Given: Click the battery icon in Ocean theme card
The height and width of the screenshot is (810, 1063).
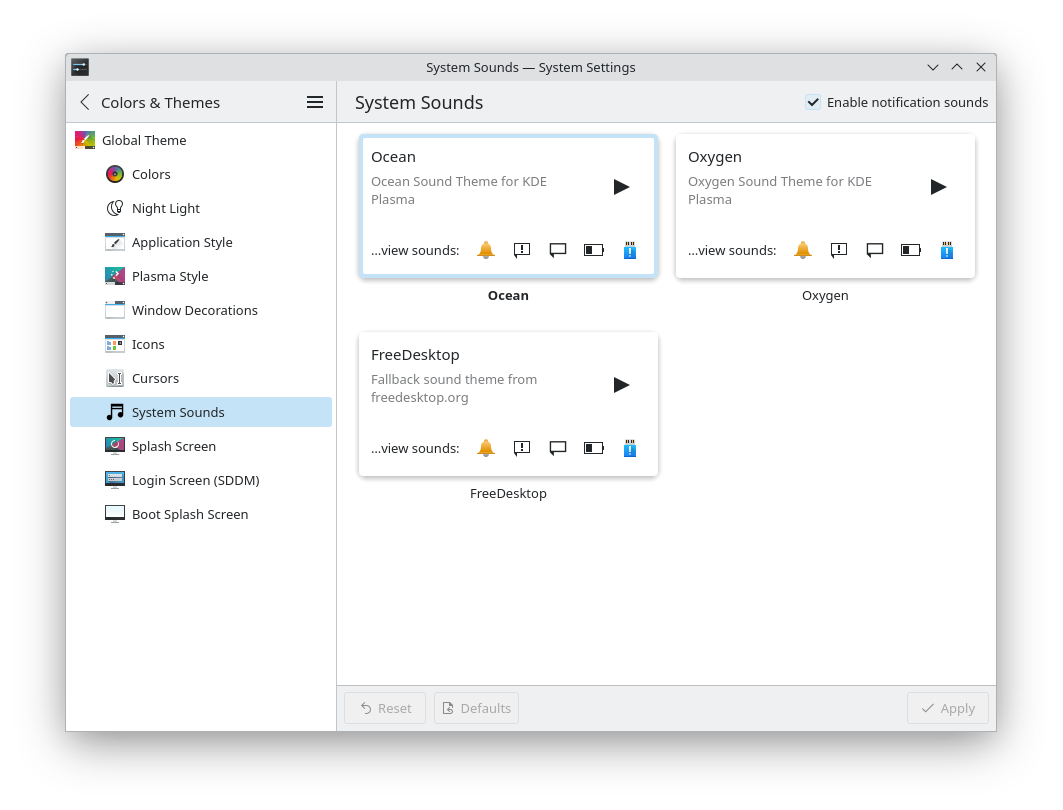Looking at the screenshot, I should [x=594, y=250].
